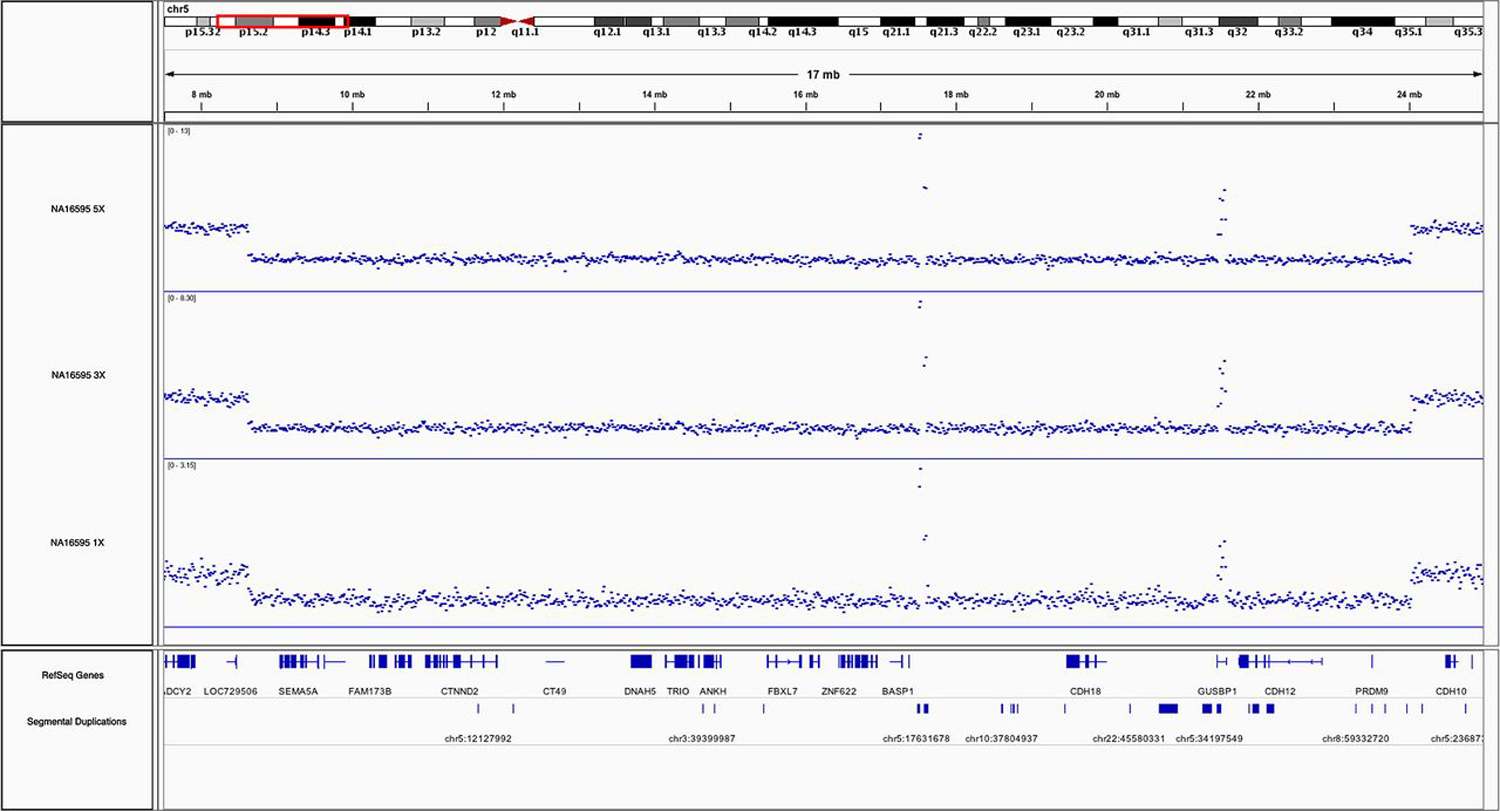Click the [0 - 8.30] data range label
This screenshot has width=1500, height=811.
coord(182,298)
